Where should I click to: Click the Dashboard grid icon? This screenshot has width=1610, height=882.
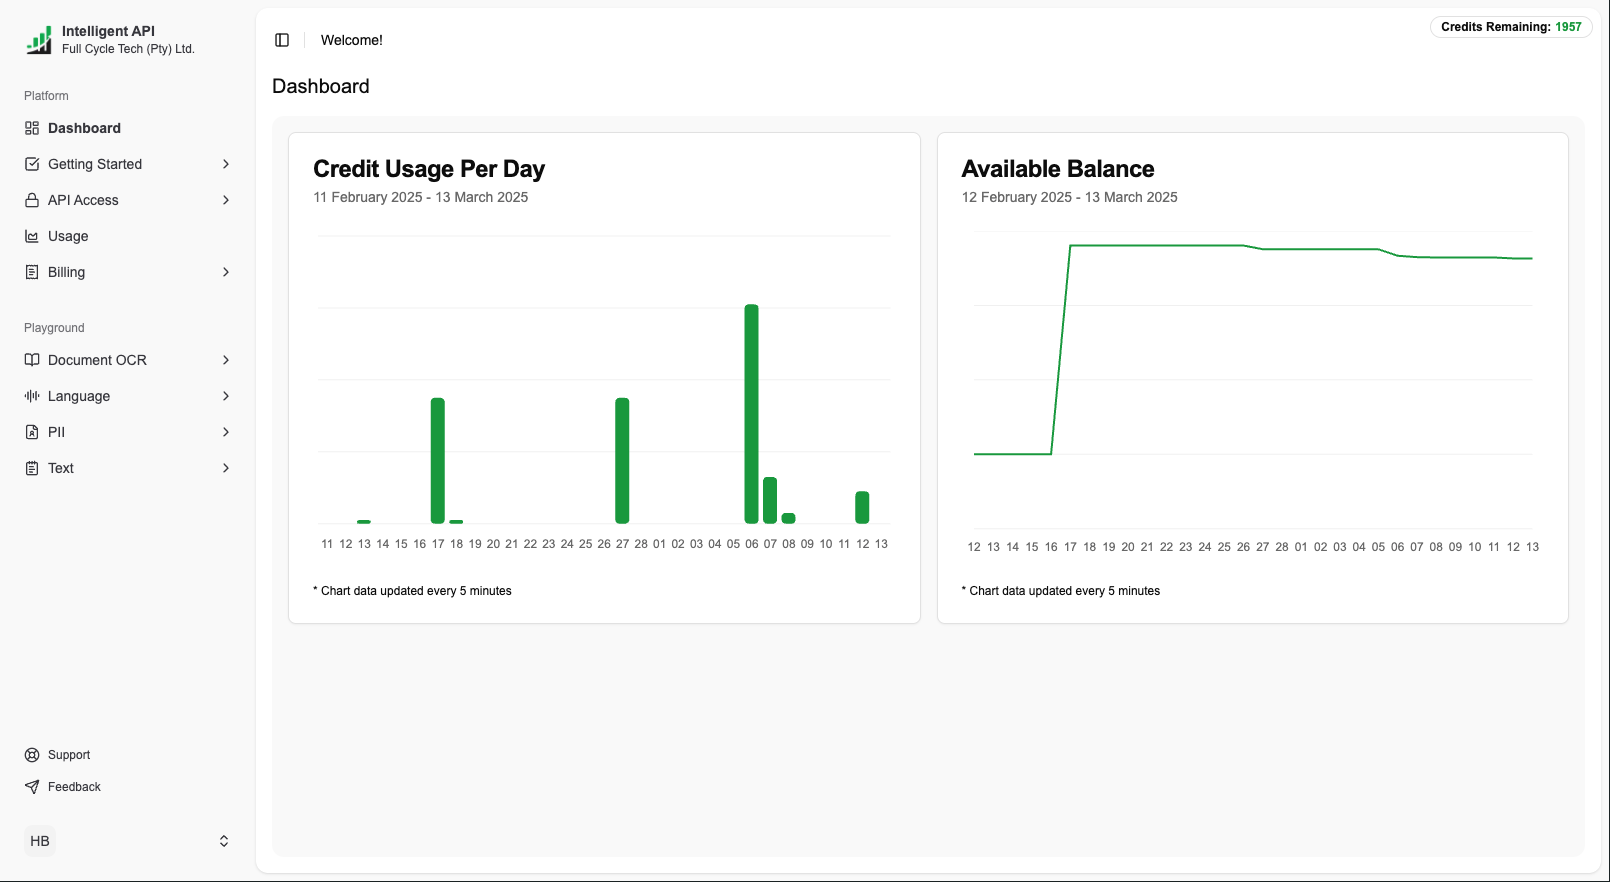[32, 128]
